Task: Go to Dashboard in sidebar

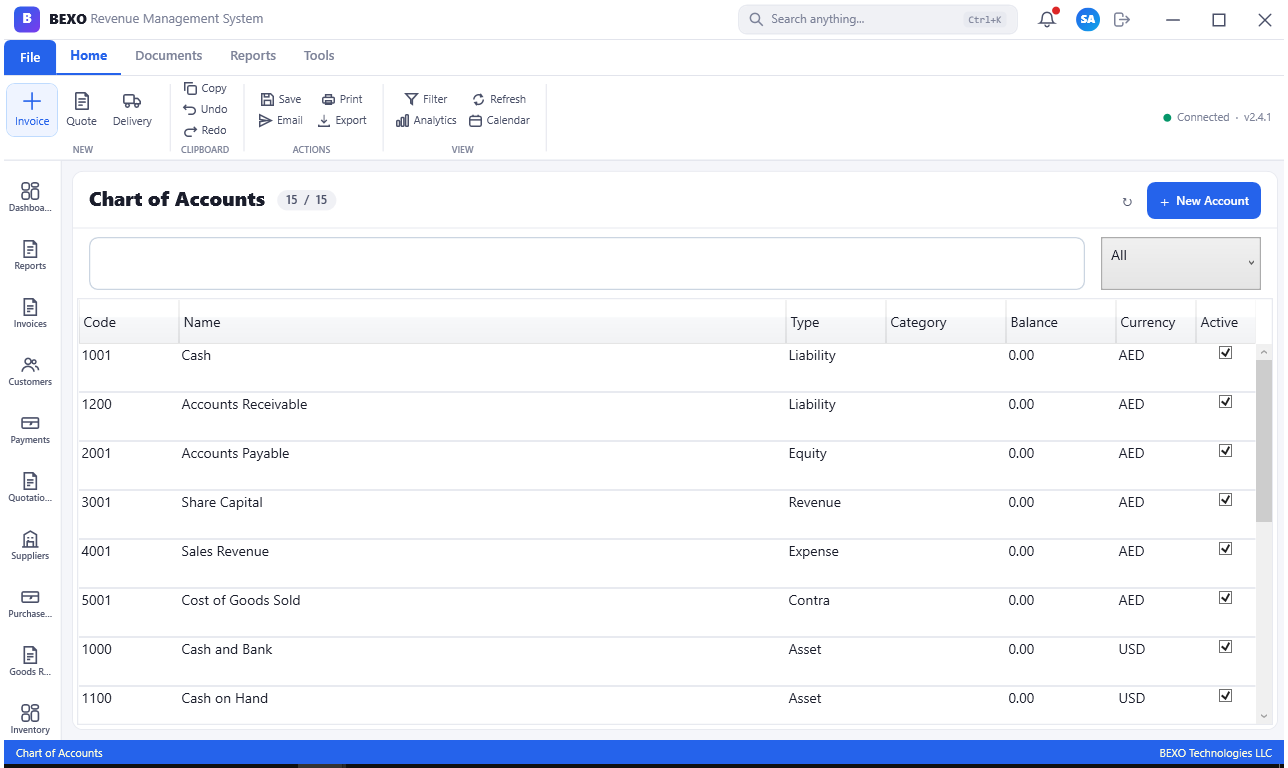Action: coord(30,197)
